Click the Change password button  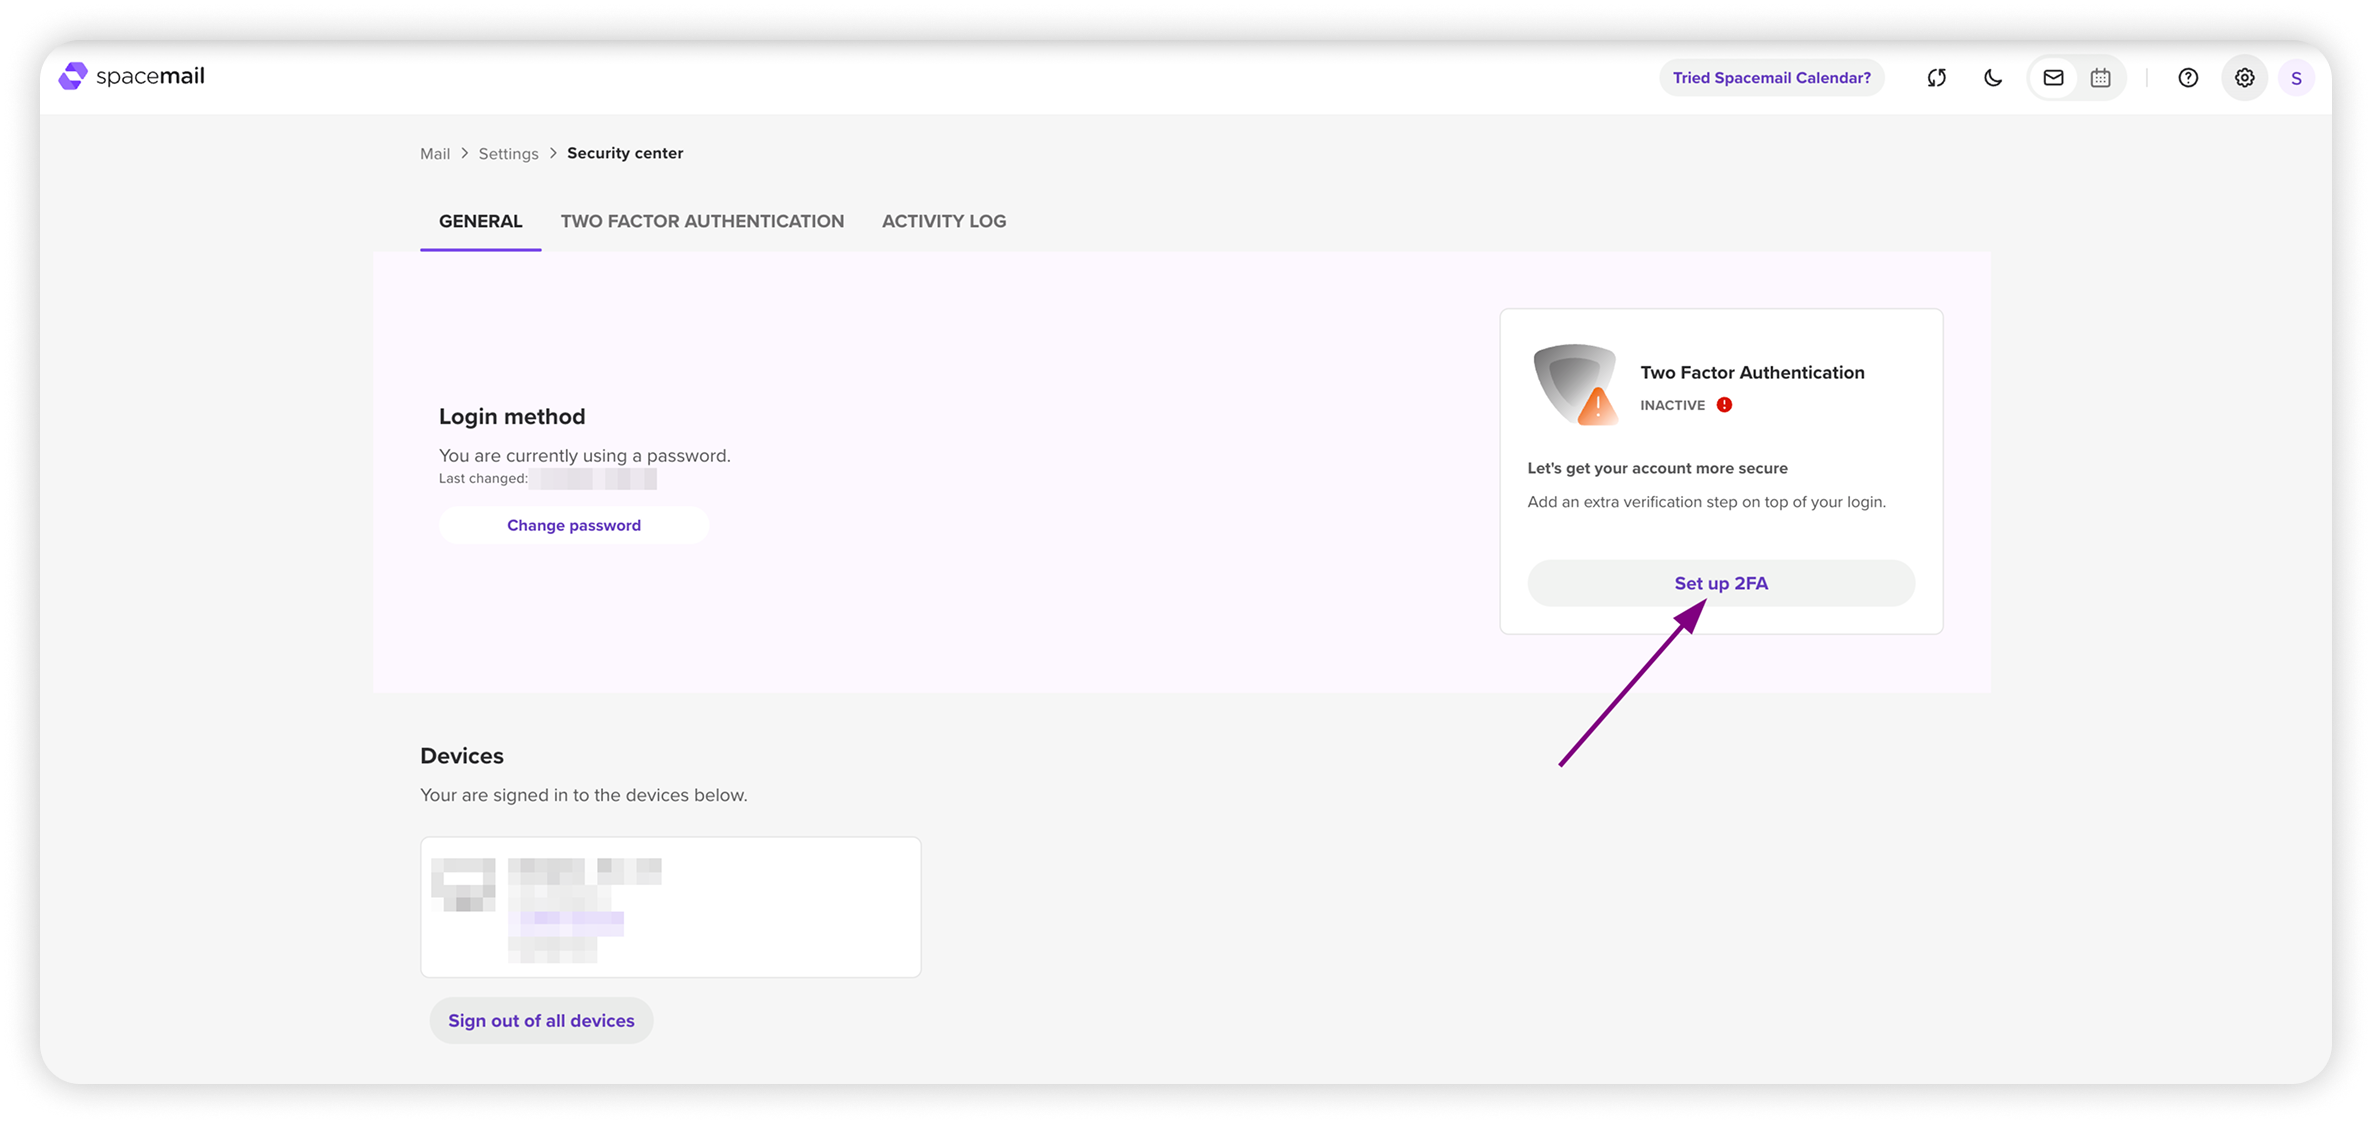(x=573, y=525)
